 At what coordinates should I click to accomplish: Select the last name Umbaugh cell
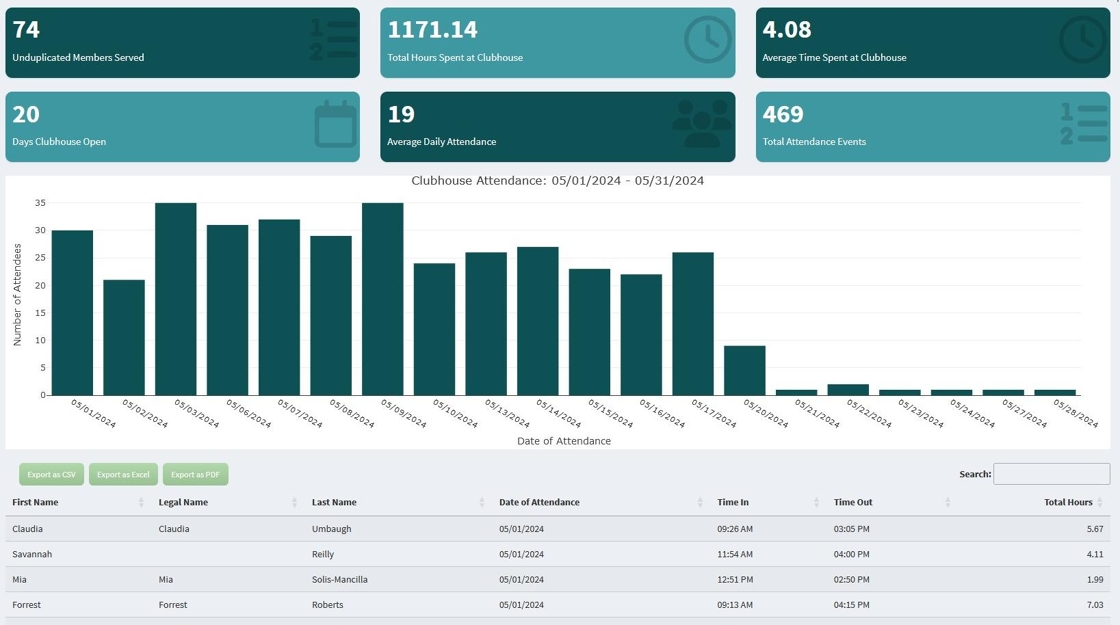coord(331,529)
